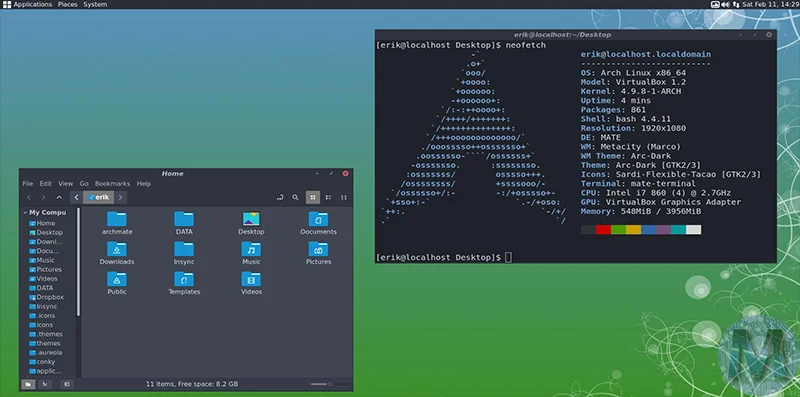
Task: Open the DATA folder in the icon view
Action: coord(184,219)
